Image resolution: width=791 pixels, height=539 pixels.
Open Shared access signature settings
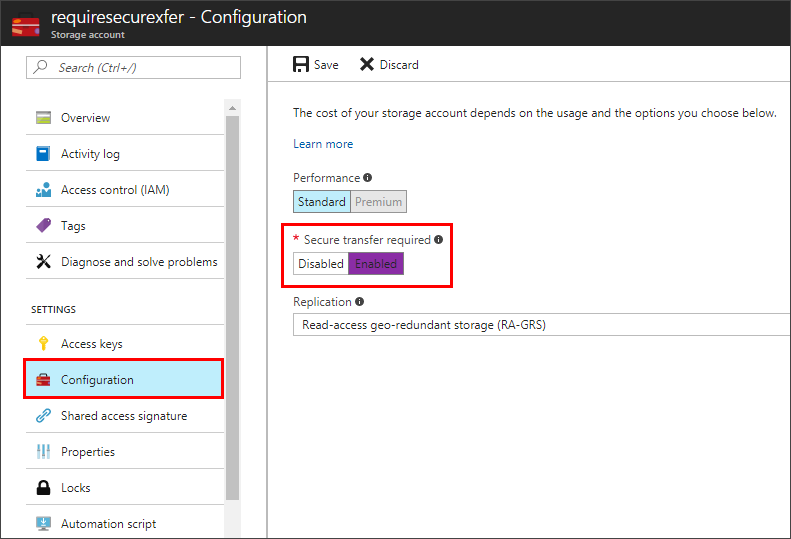[124, 416]
